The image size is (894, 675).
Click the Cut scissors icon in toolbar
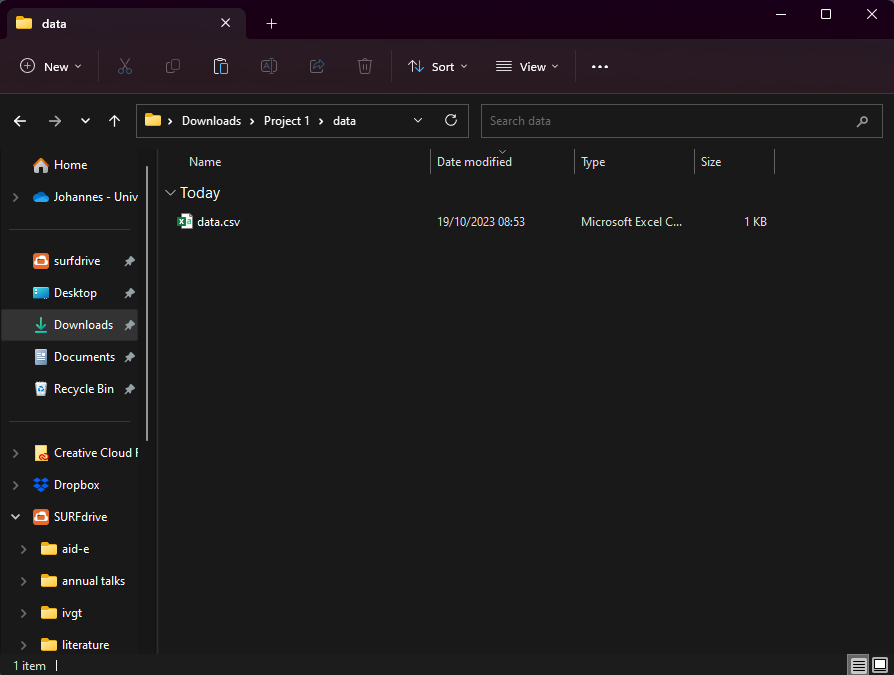pos(125,67)
